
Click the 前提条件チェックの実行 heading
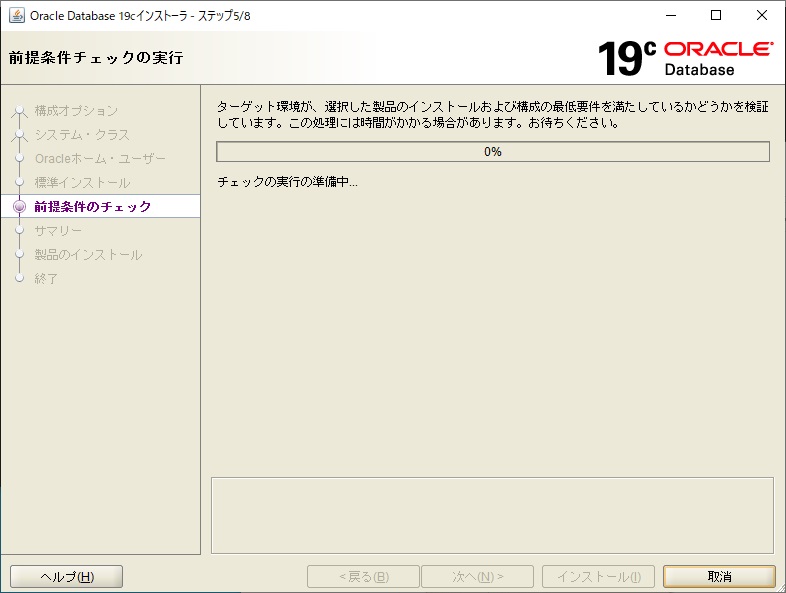96,58
